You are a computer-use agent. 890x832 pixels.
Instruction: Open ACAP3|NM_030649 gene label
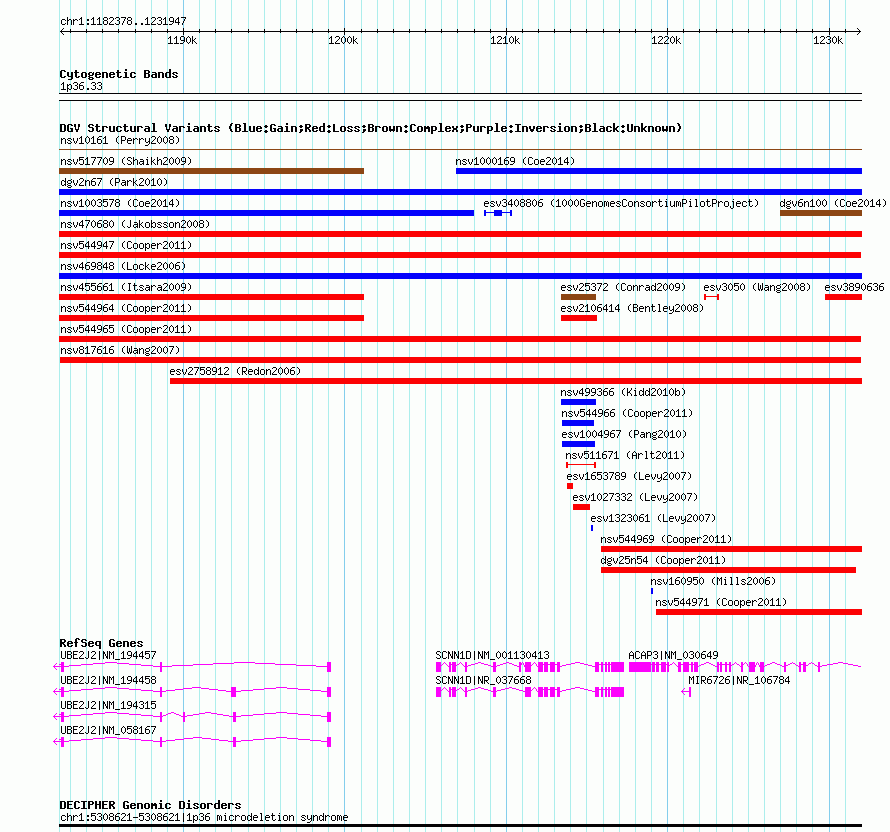click(673, 655)
